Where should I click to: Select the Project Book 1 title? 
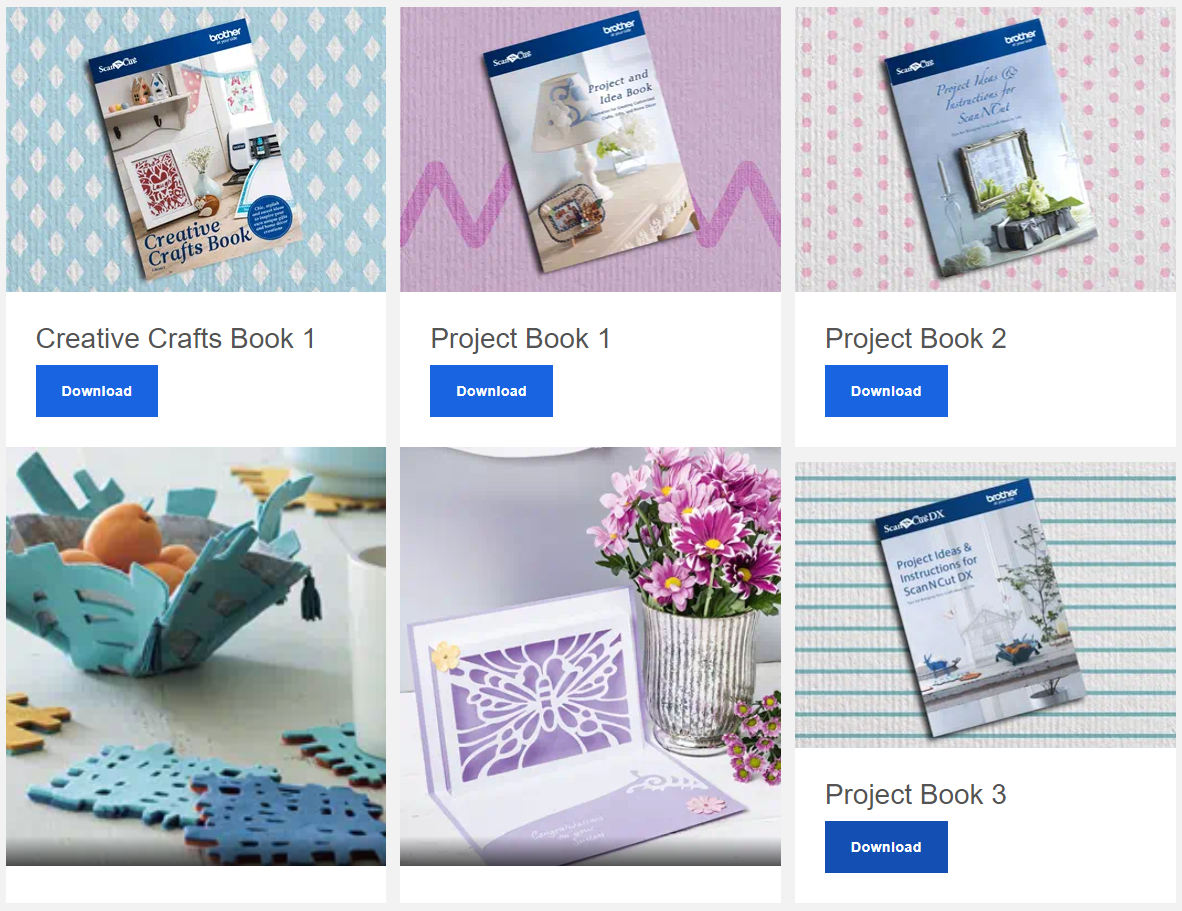click(x=520, y=338)
